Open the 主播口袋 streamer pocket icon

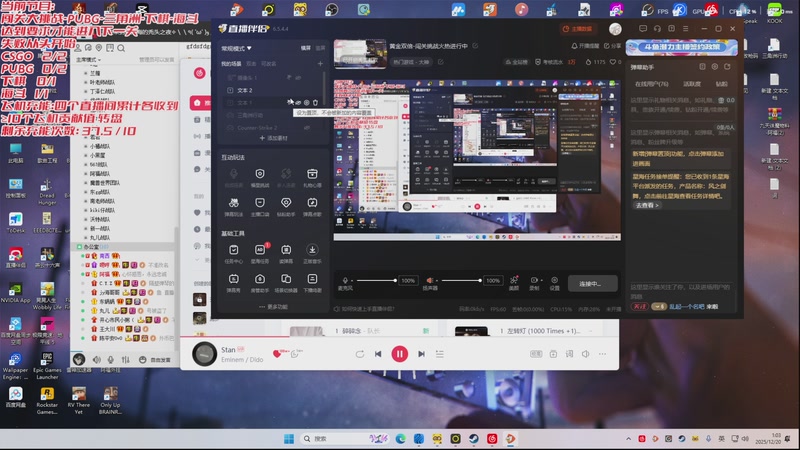260,203
